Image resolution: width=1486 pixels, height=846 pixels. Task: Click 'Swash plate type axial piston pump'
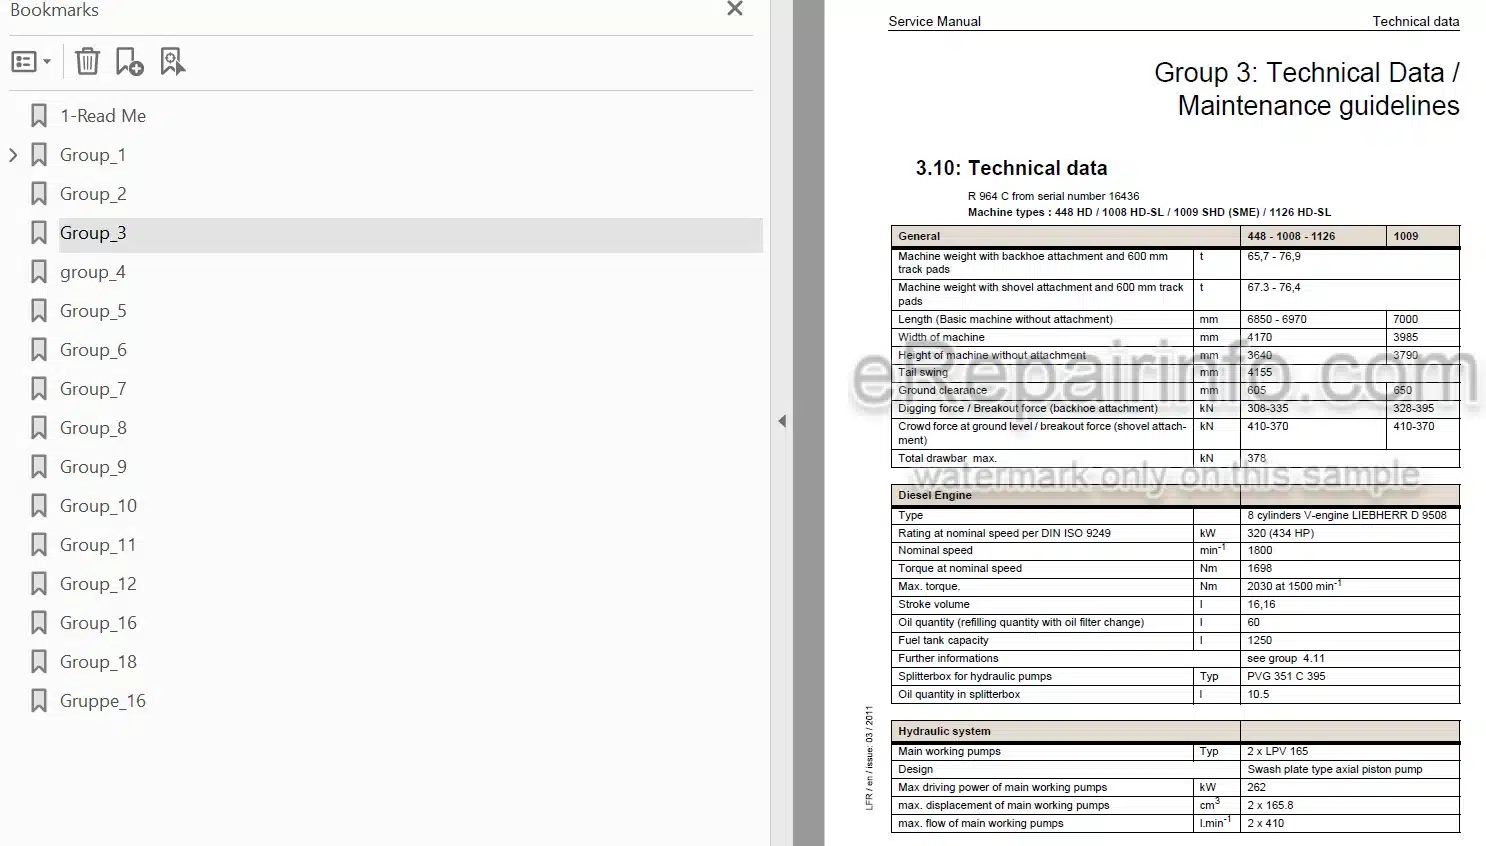[x=1335, y=769]
